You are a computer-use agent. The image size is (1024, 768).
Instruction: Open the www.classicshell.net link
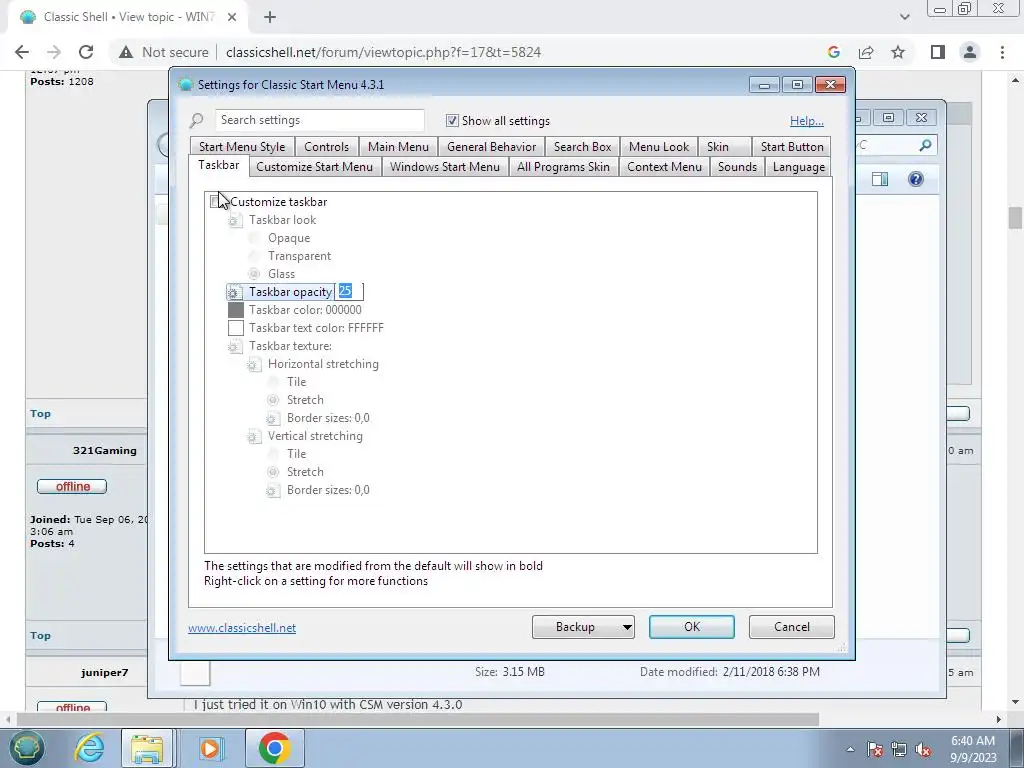click(x=242, y=628)
